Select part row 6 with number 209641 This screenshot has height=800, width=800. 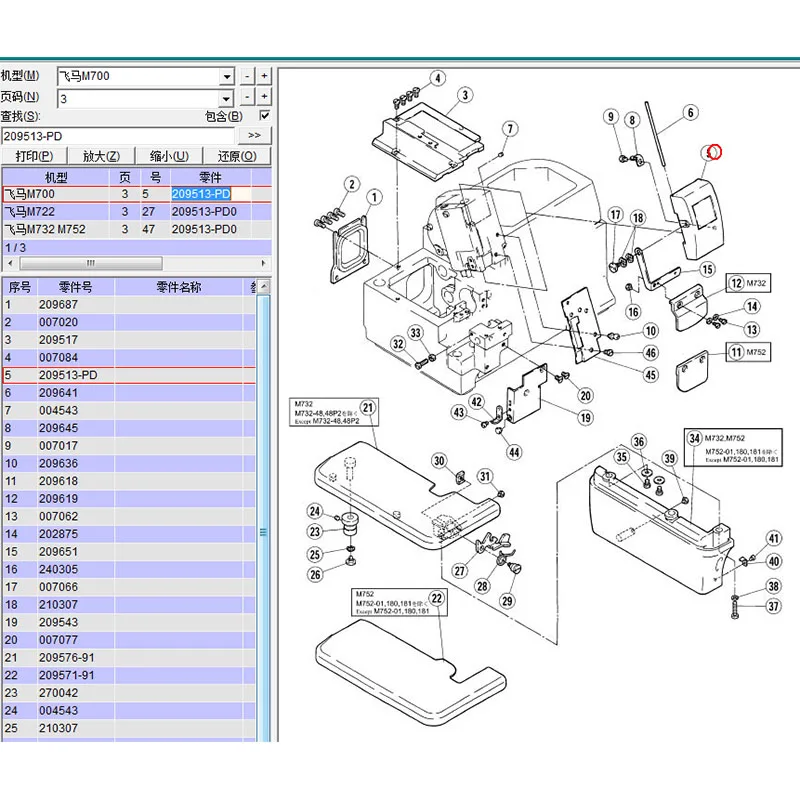[x=129, y=393]
